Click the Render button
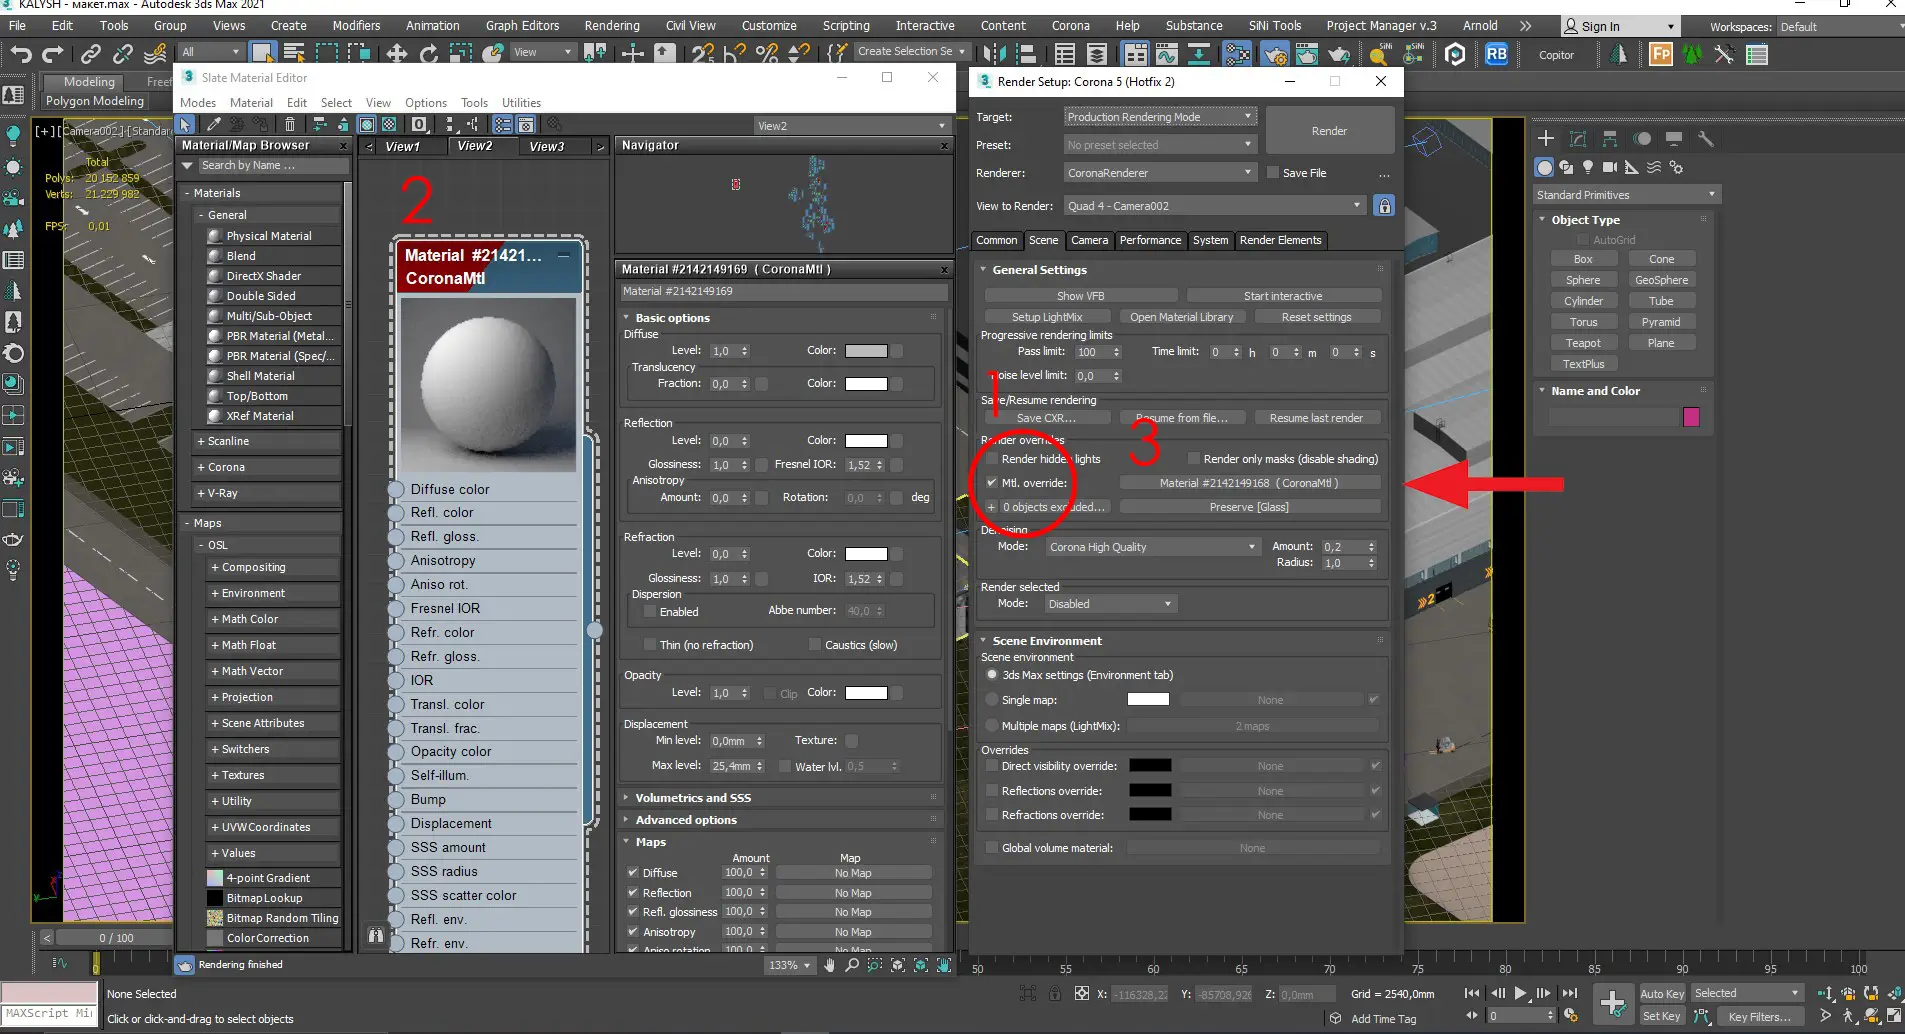This screenshot has width=1905, height=1034. [1329, 131]
